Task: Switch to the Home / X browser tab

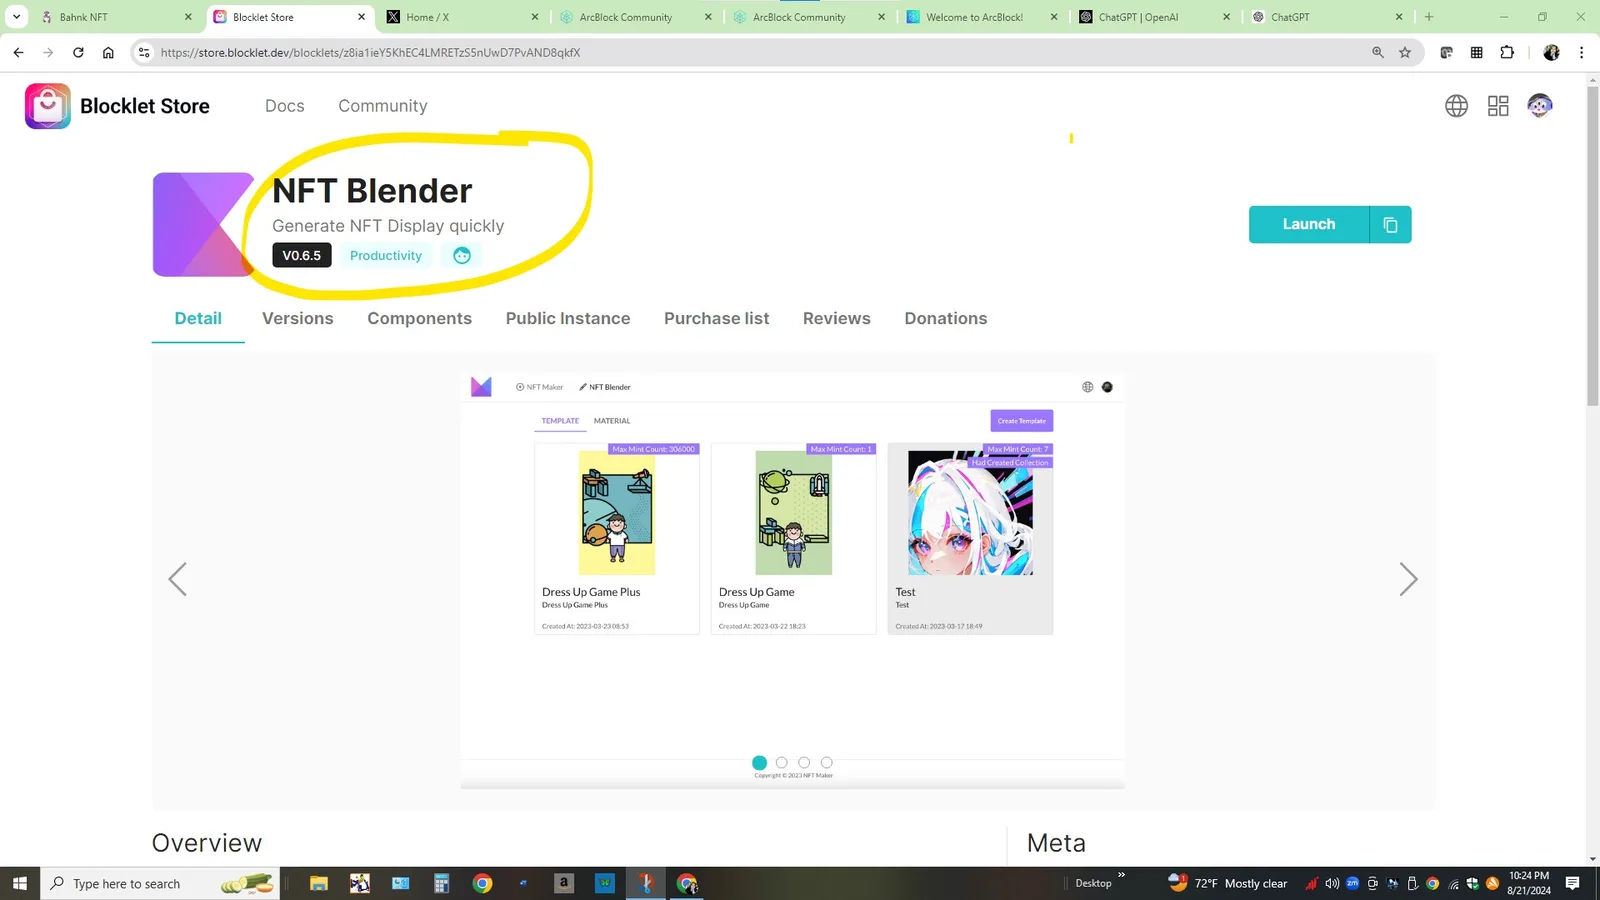Action: click(x=462, y=17)
